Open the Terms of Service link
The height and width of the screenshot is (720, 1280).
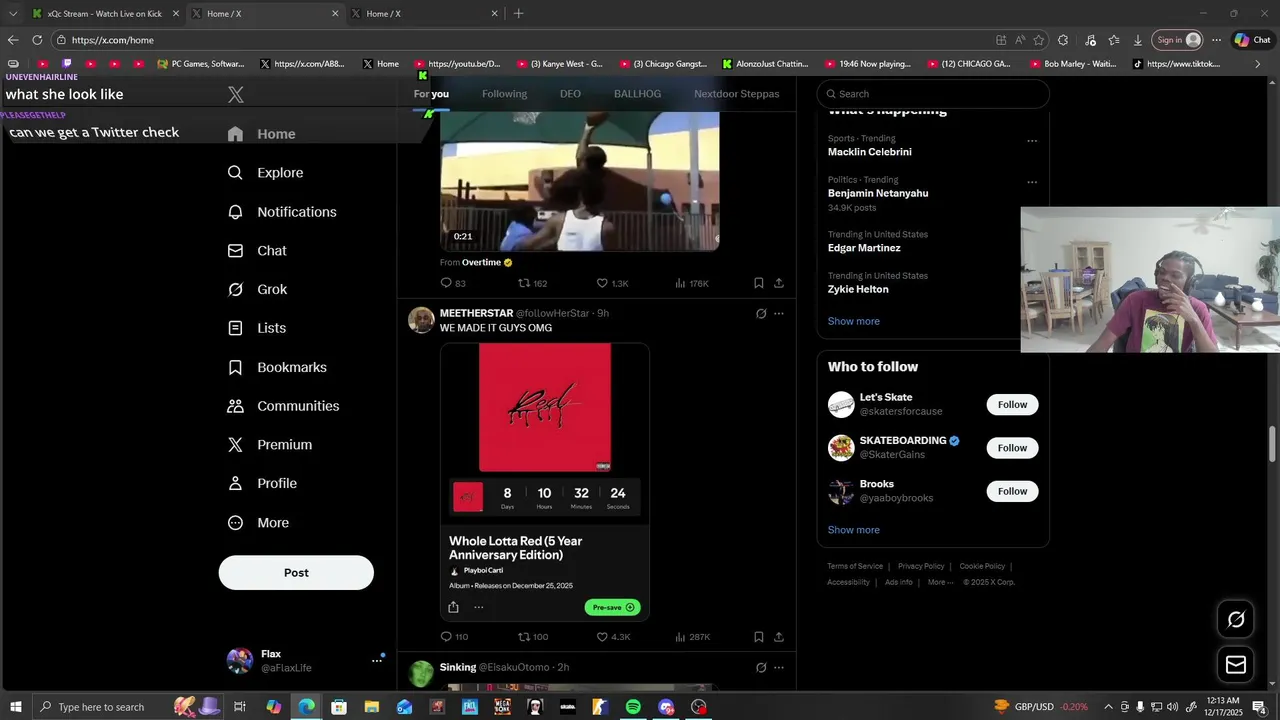(x=855, y=566)
